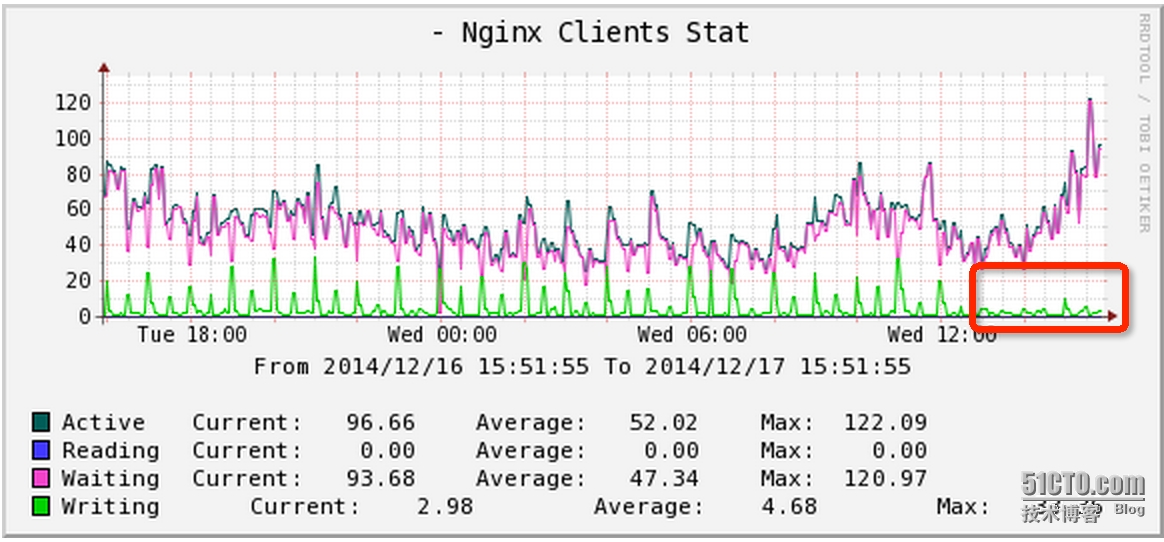The height and width of the screenshot is (542, 1164).
Task: Click the y-axis label 20
Action: (x=80, y=280)
